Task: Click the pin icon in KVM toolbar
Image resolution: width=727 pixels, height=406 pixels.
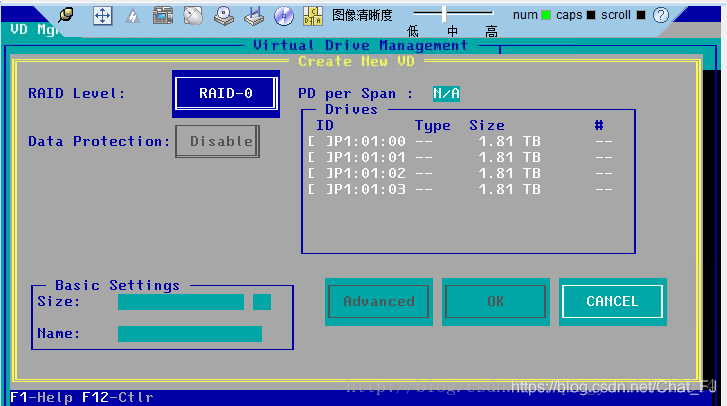Action: point(66,15)
